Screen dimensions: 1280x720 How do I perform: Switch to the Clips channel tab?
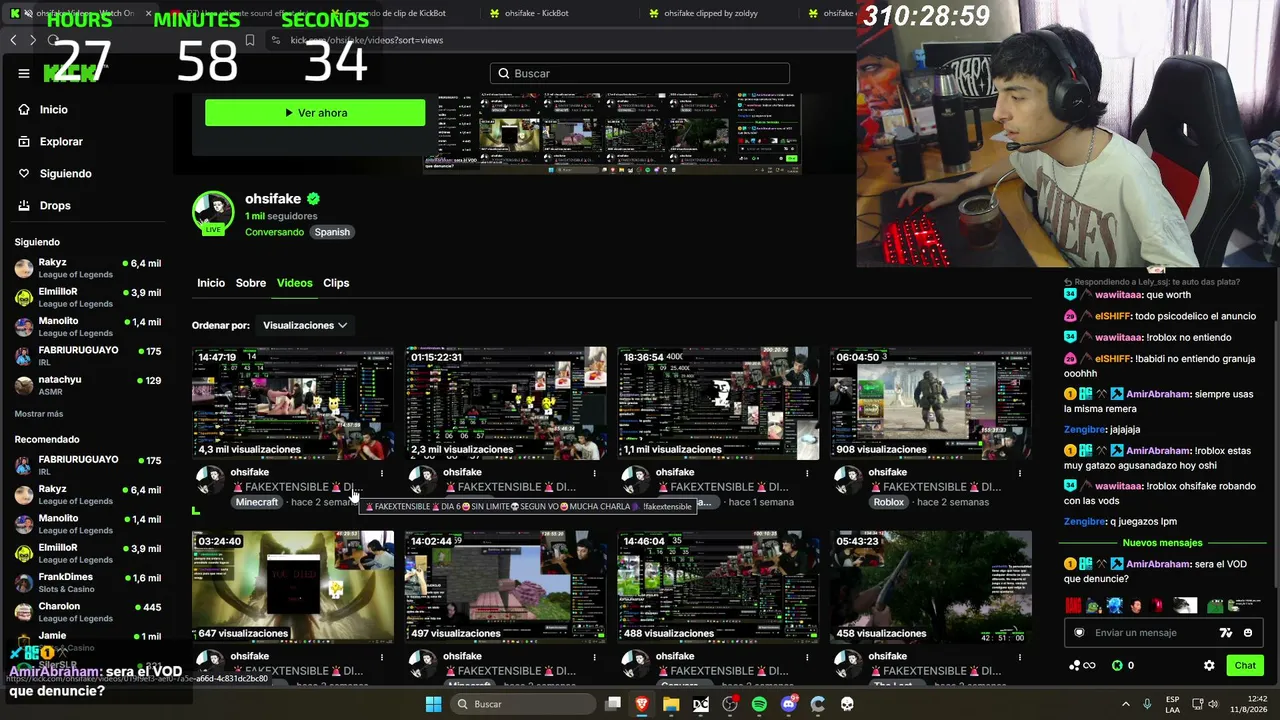(336, 283)
